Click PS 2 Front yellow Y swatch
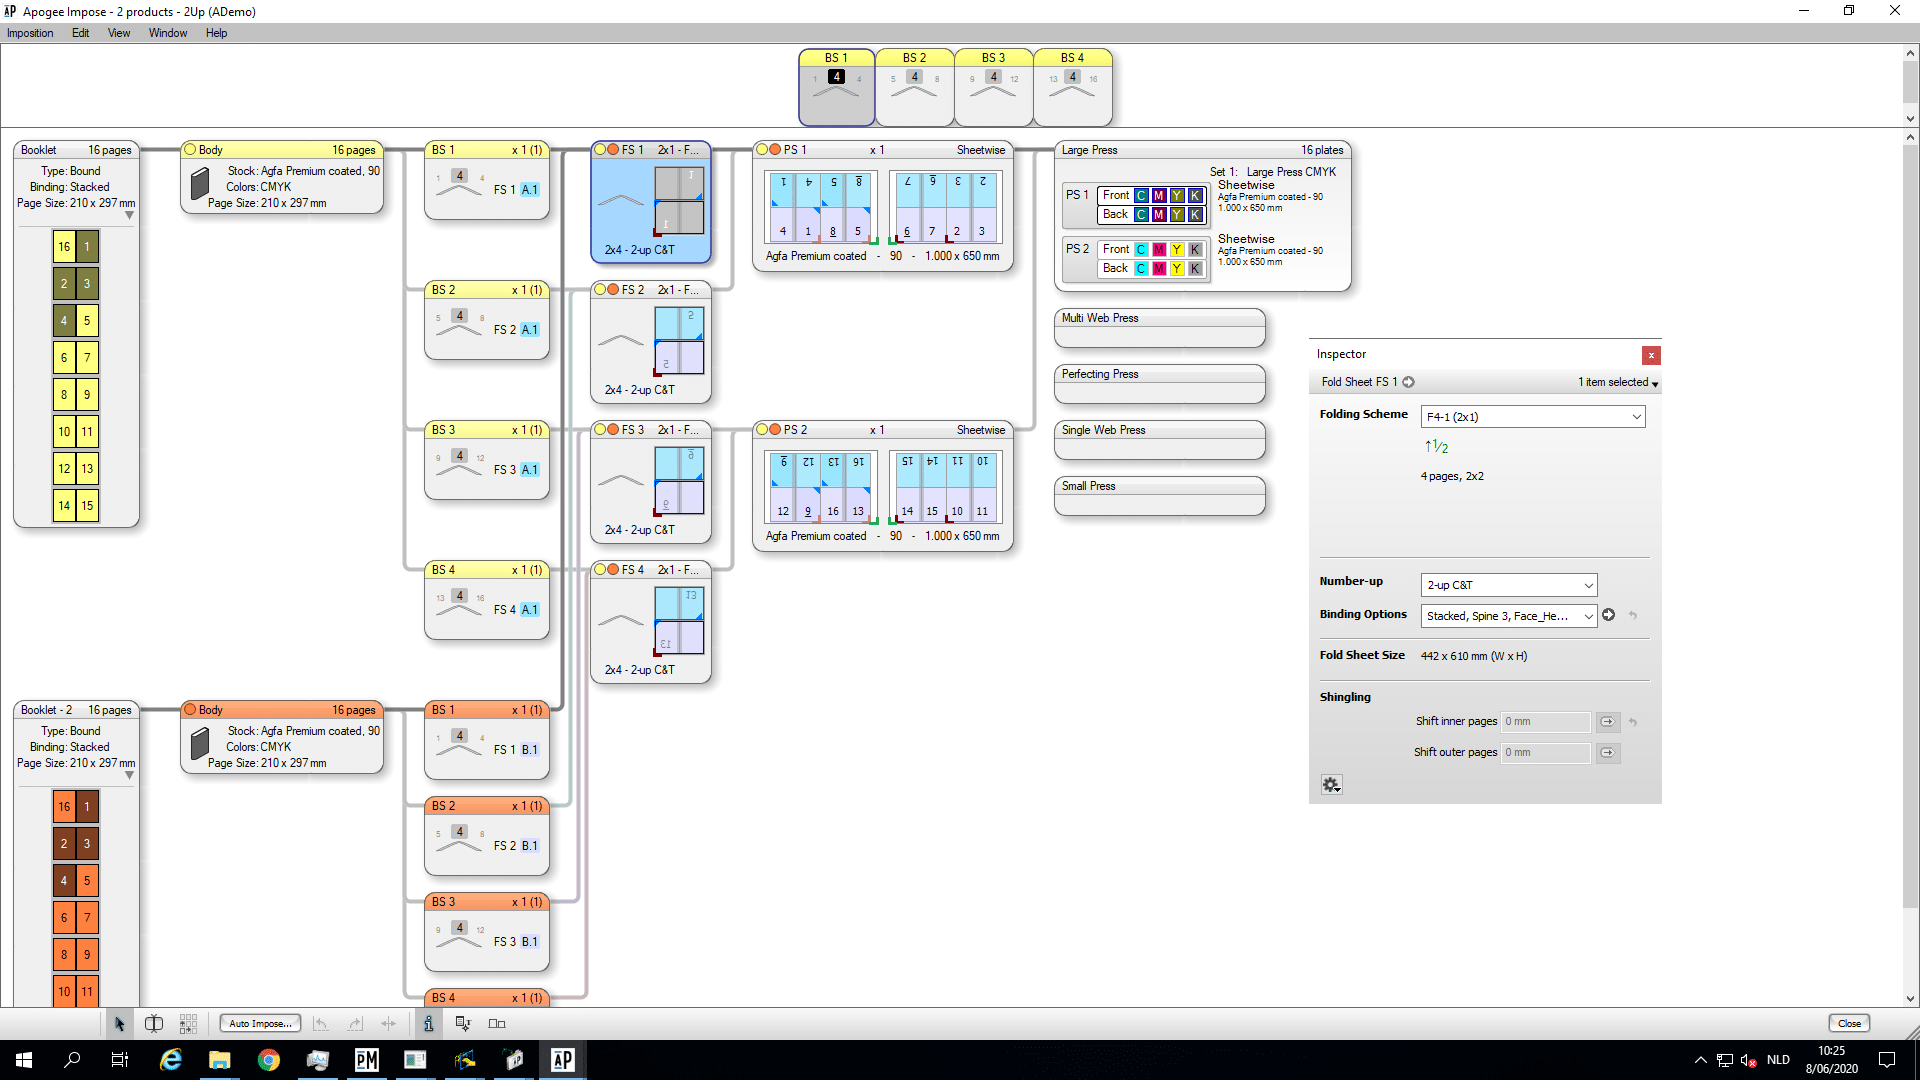 click(1177, 250)
